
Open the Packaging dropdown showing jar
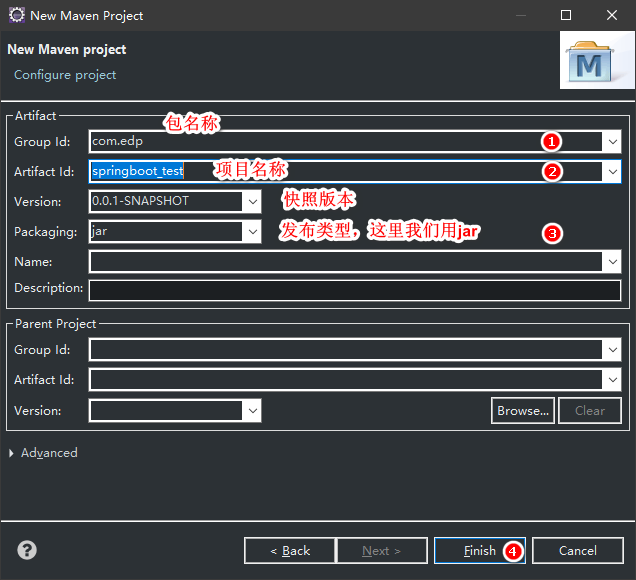pos(252,232)
